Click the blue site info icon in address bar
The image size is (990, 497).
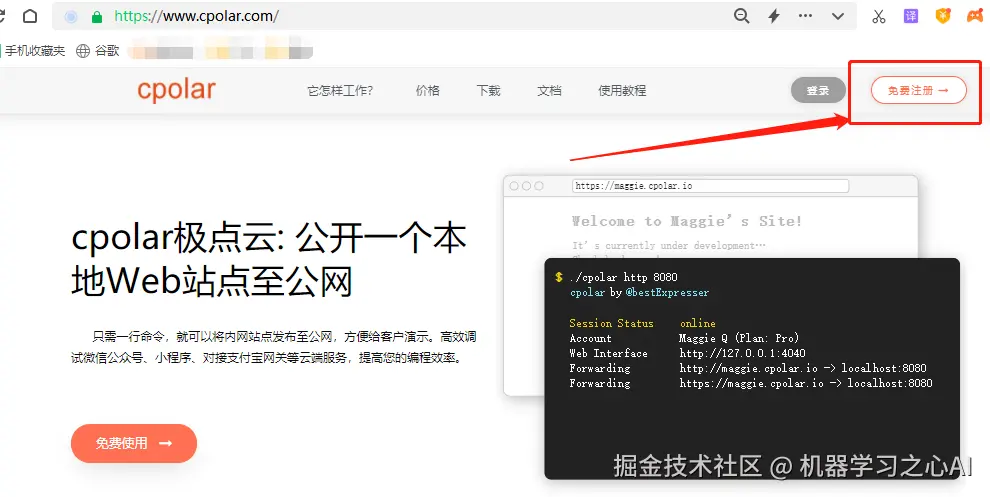[x=71, y=17]
